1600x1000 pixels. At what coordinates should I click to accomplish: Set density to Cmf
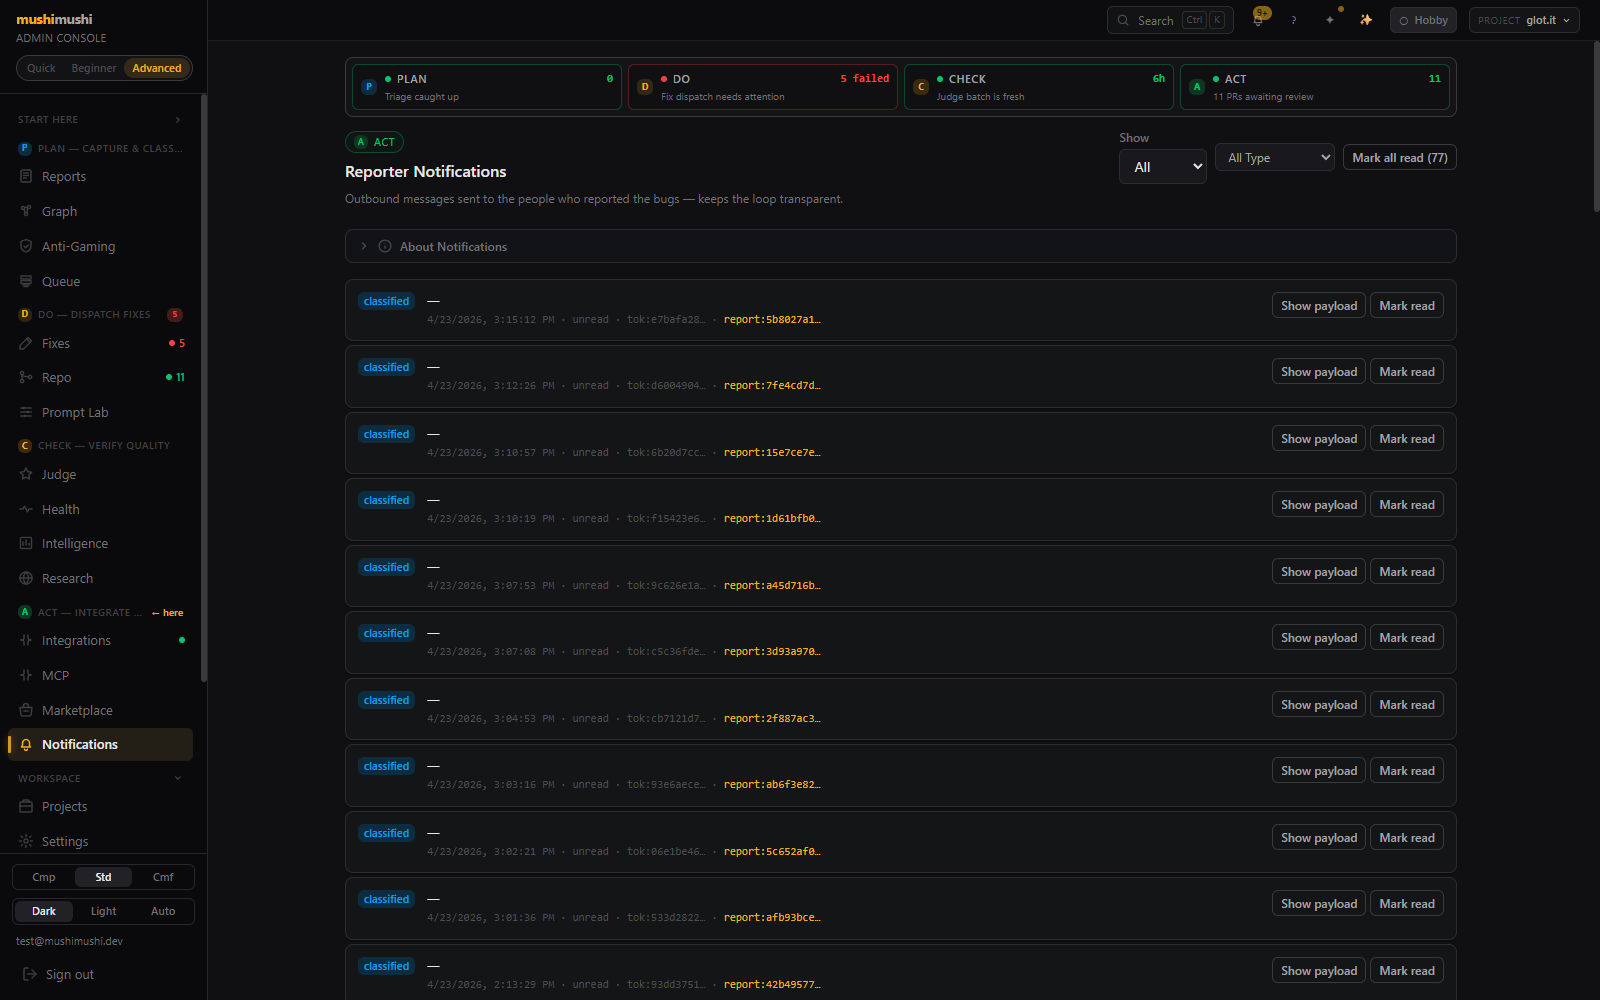click(163, 877)
